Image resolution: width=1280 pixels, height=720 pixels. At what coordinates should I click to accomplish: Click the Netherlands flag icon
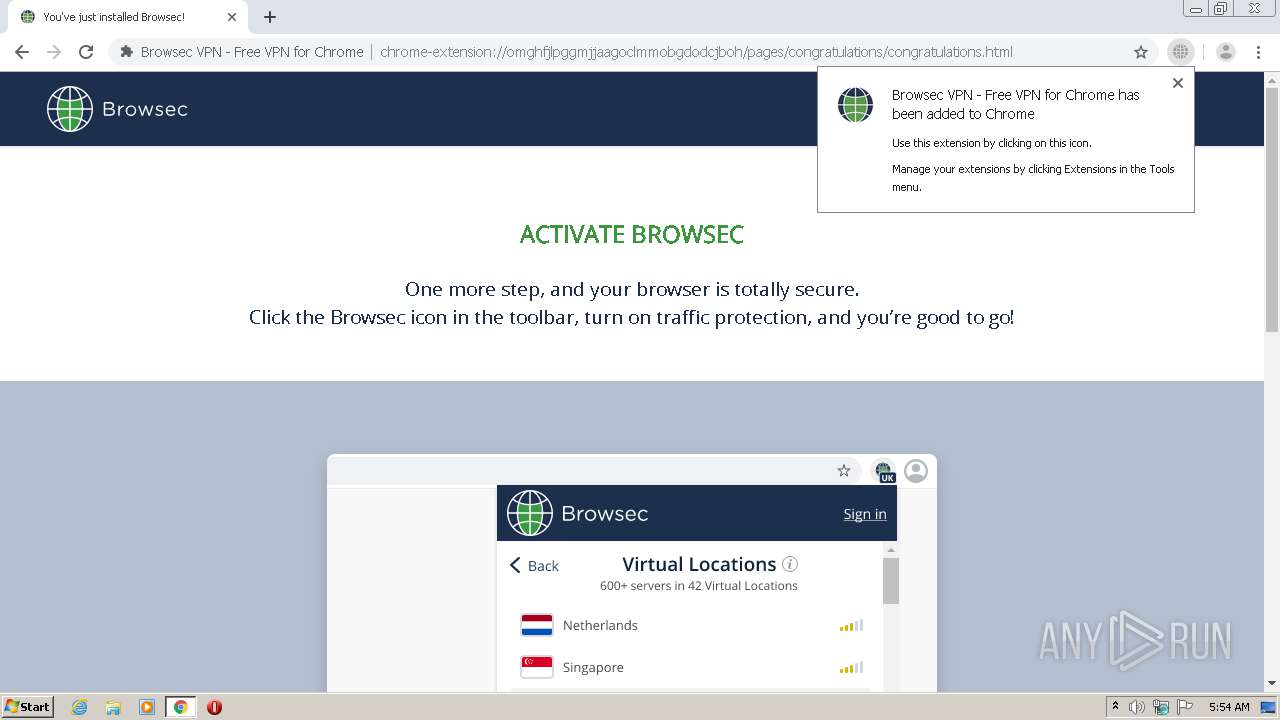tap(537, 626)
